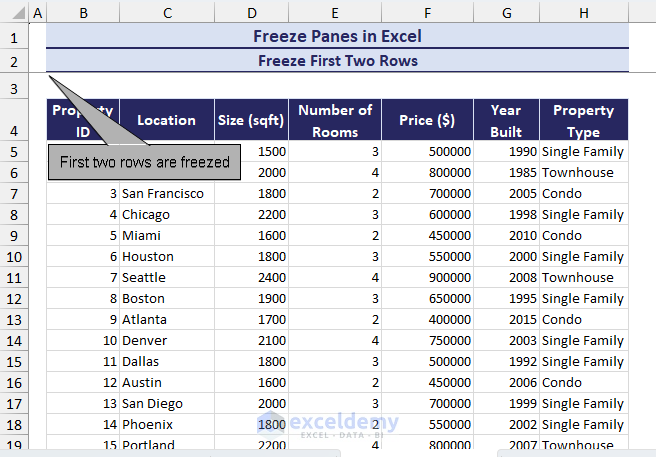The height and width of the screenshot is (457, 656).
Task: Click the price cell 400000
Action: pos(428,320)
